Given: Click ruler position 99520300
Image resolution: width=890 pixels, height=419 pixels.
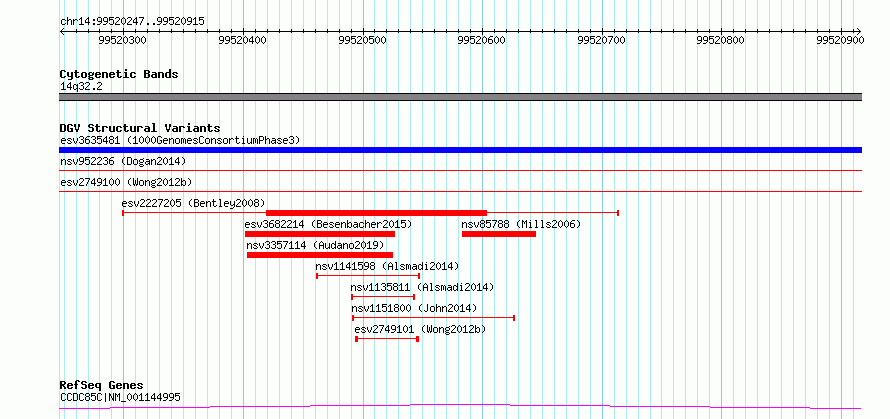Looking at the screenshot, I should (123, 40).
